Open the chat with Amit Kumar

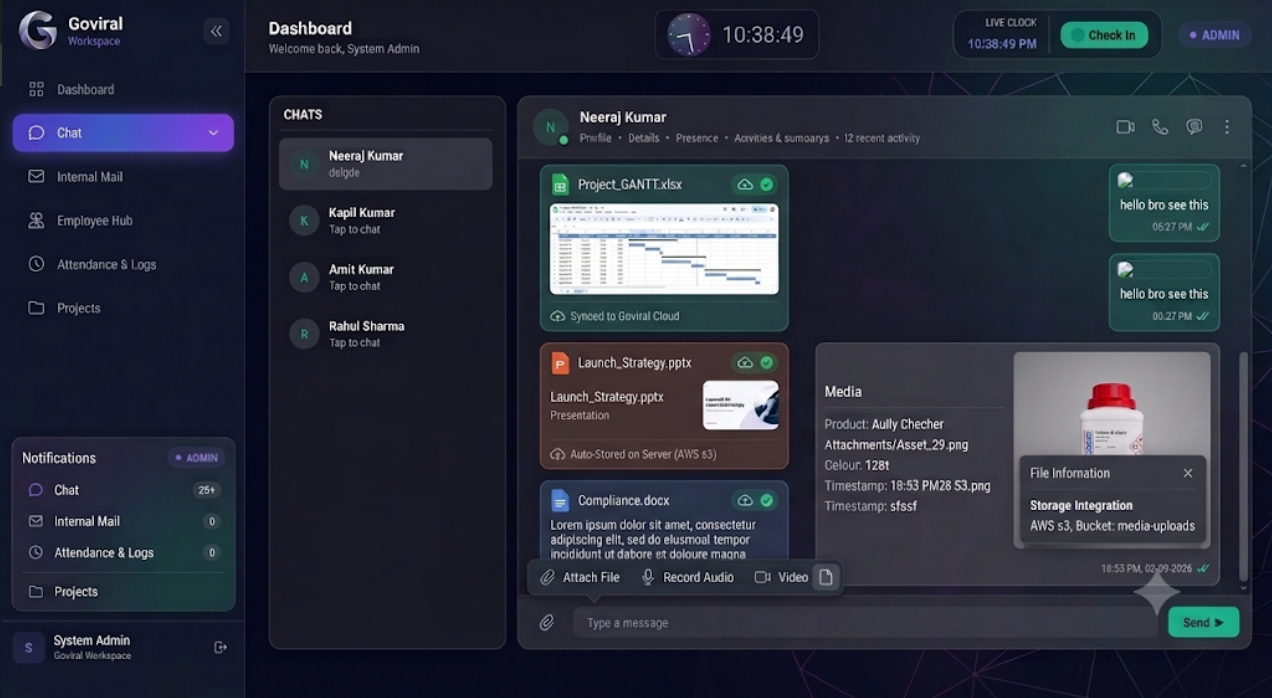(386, 277)
